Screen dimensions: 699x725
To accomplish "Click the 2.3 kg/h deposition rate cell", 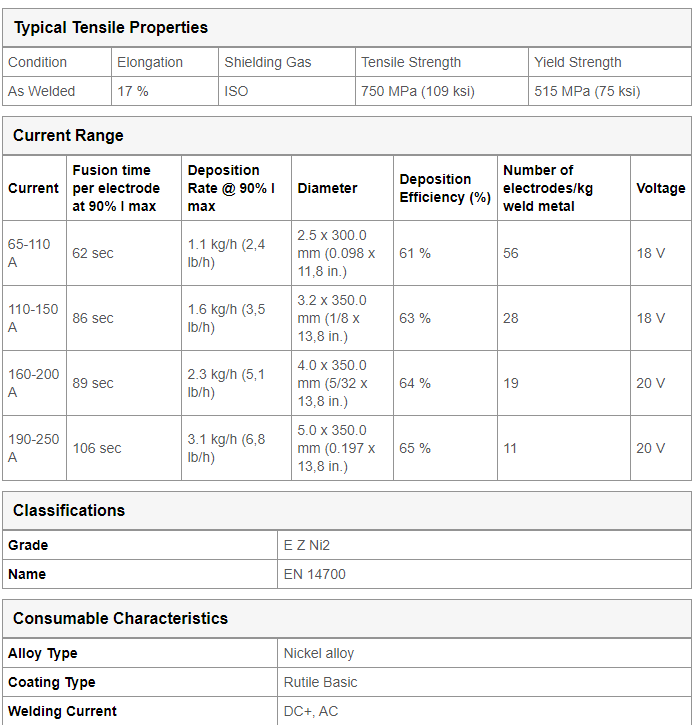I will pos(236,383).
